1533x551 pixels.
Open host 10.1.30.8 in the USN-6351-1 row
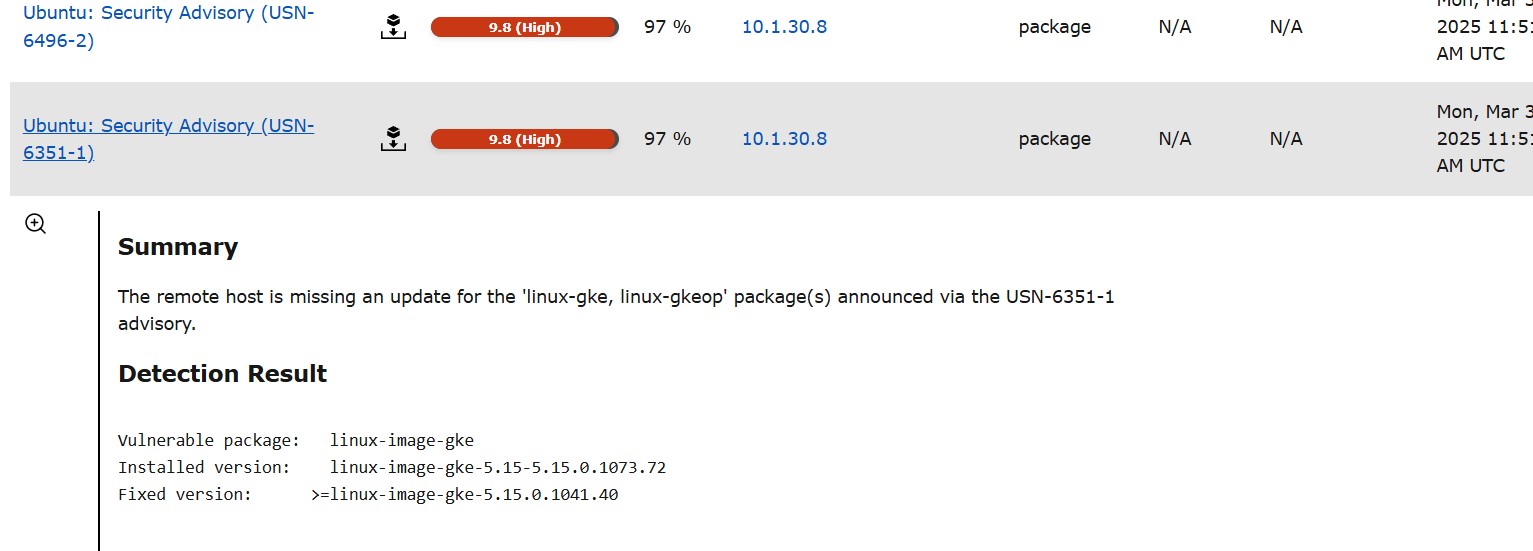point(784,139)
